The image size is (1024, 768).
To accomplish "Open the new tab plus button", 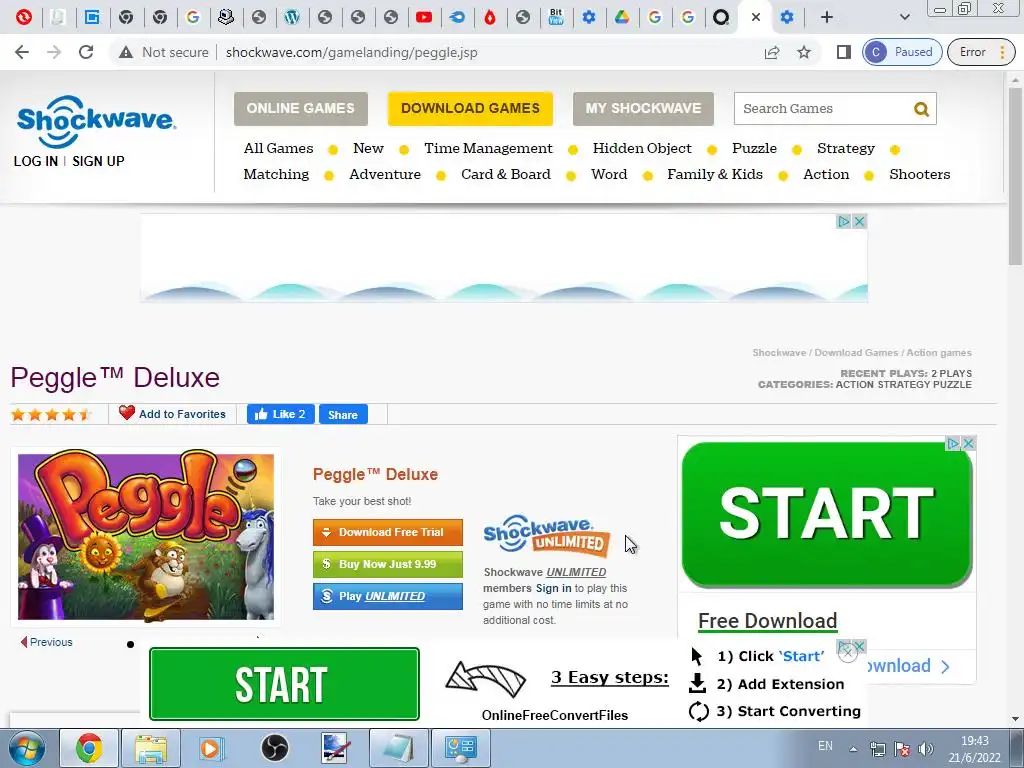I will pyautogui.click(x=827, y=17).
